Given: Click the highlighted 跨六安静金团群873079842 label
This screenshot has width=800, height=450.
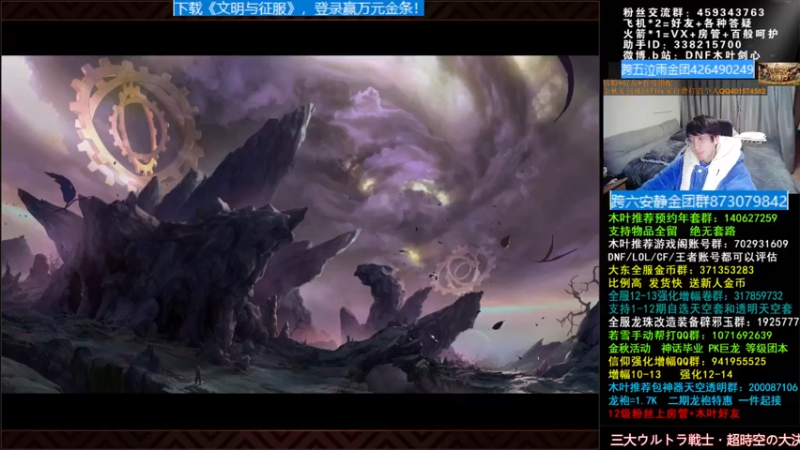Looking at the screenshot, I should pos(699,201).
